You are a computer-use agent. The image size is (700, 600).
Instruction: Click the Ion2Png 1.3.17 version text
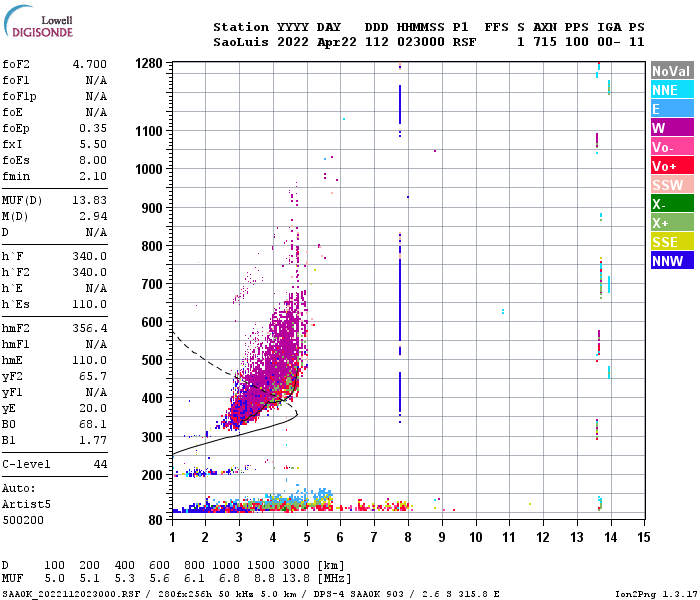pyautogui.click(x=656, y=594)
